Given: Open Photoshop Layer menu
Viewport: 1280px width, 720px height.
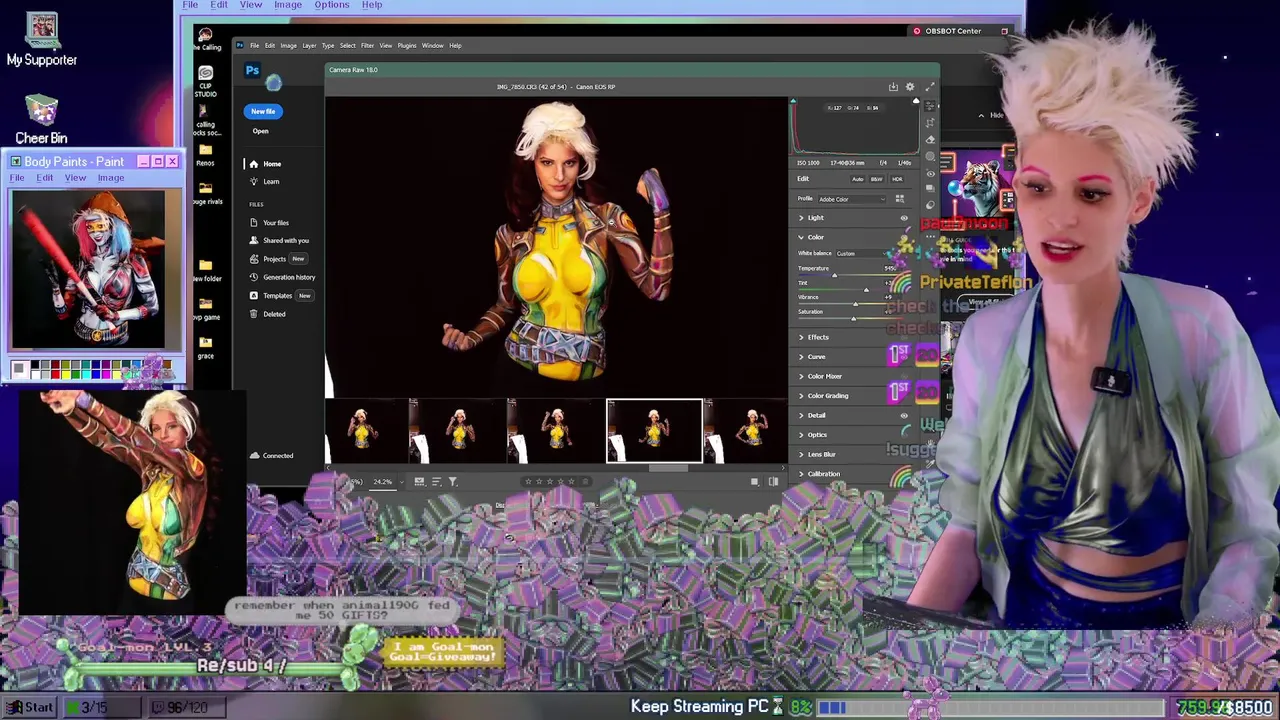Looking at the screenshot, I should click(x=309, y=45).
